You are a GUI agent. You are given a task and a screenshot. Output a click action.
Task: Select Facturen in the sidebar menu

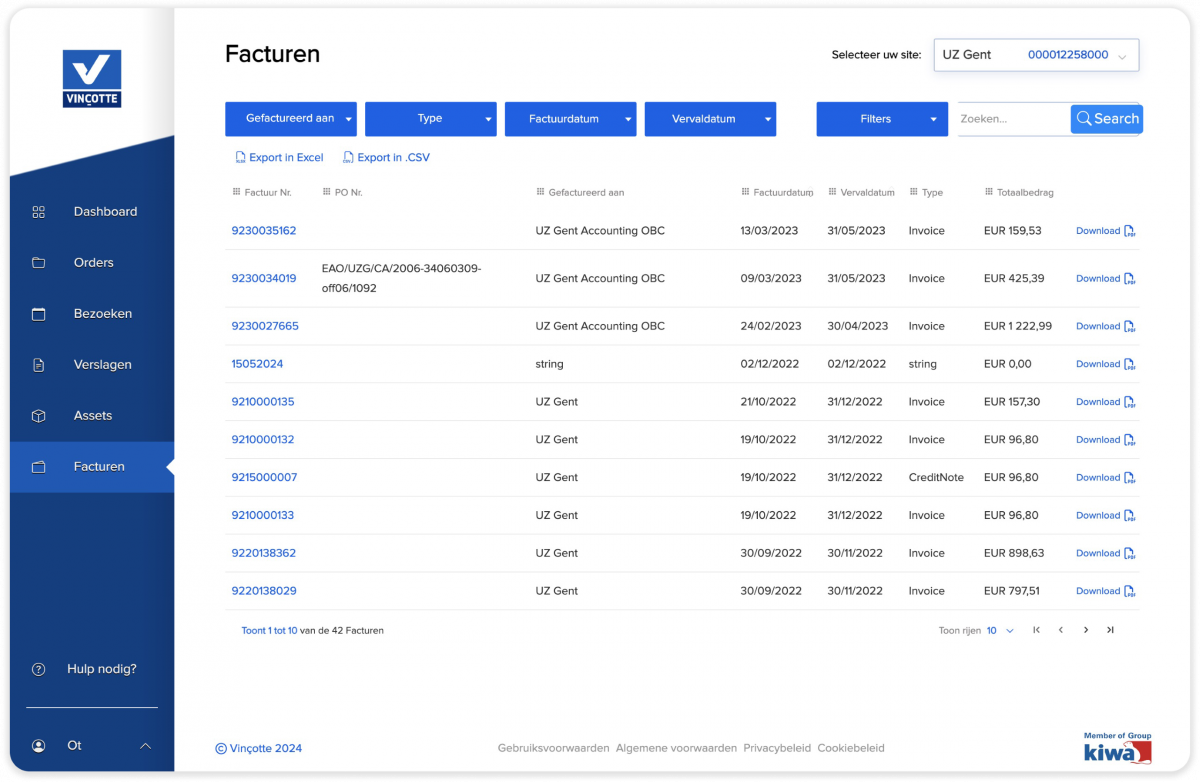[99, 466]
